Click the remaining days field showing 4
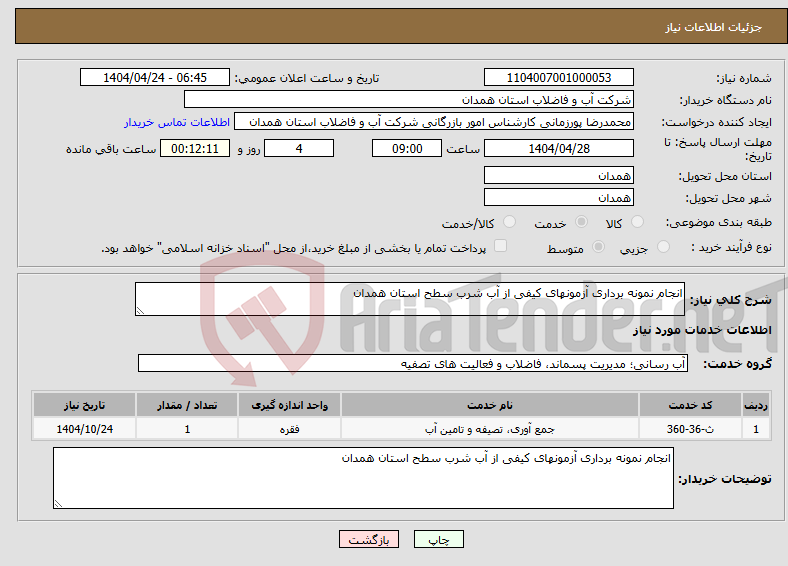The height and width of the screenshot is (566, 788). 299,148
